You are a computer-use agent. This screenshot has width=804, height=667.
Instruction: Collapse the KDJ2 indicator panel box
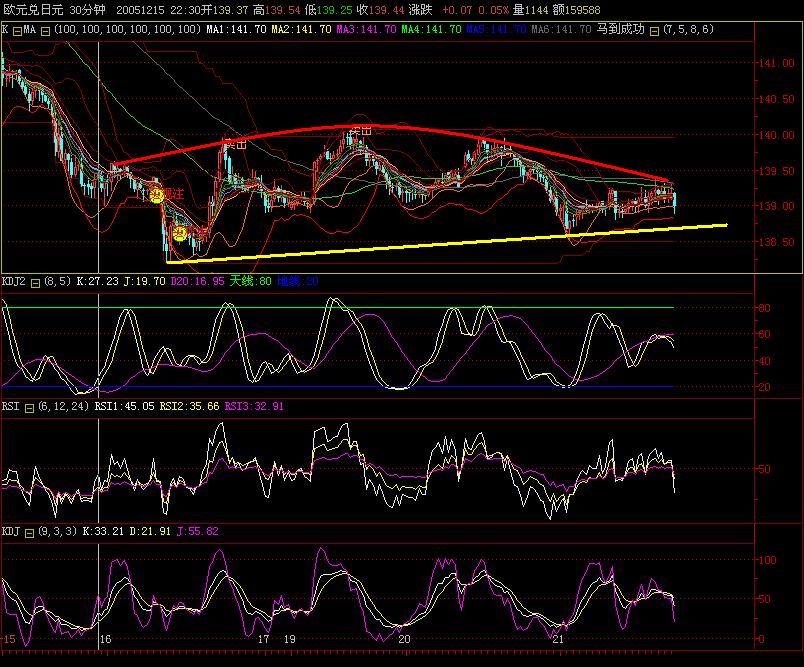tap(35, 283)
